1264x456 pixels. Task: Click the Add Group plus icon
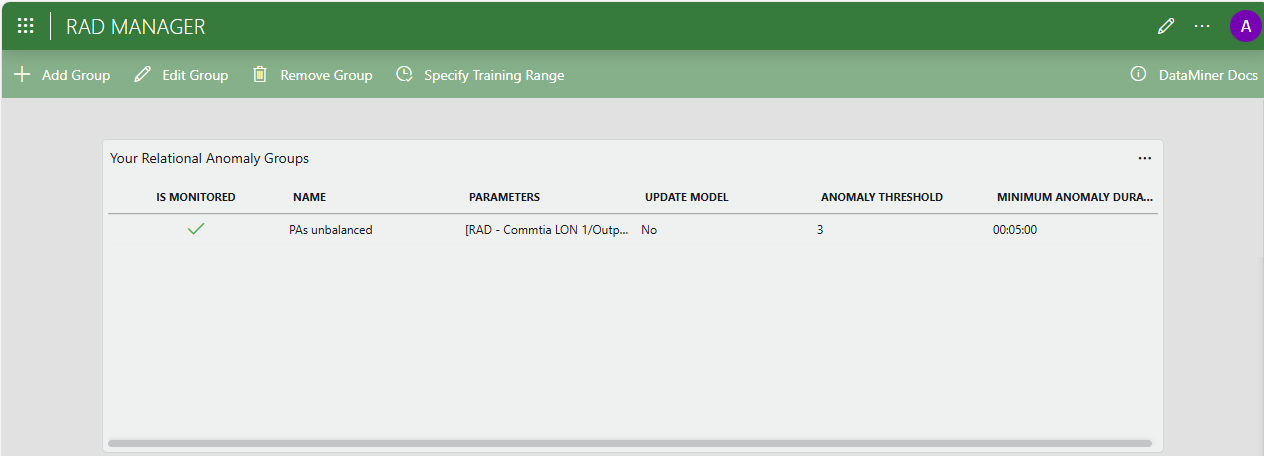(22, 75)
